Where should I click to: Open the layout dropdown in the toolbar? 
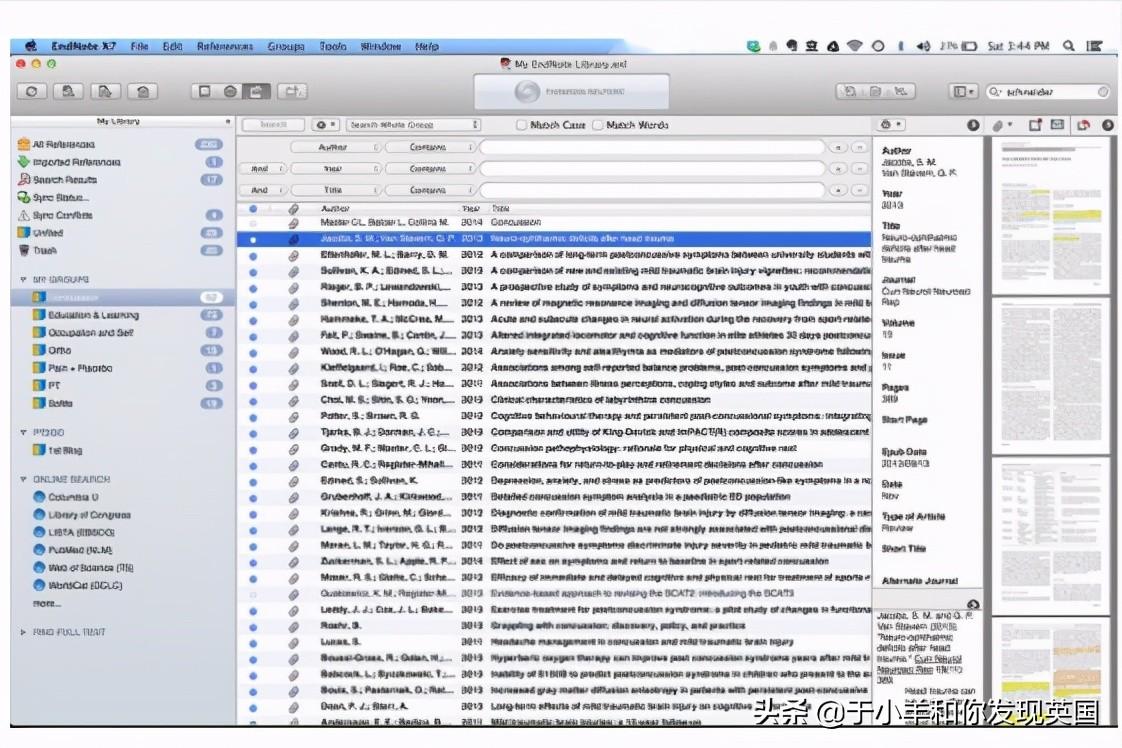pos(962,92)
